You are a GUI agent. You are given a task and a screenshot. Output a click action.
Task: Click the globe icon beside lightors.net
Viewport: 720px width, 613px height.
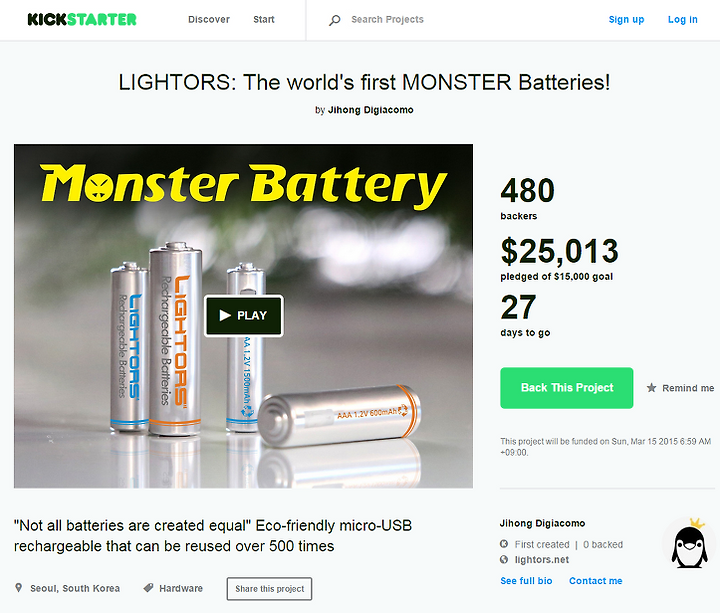[504, 559]
